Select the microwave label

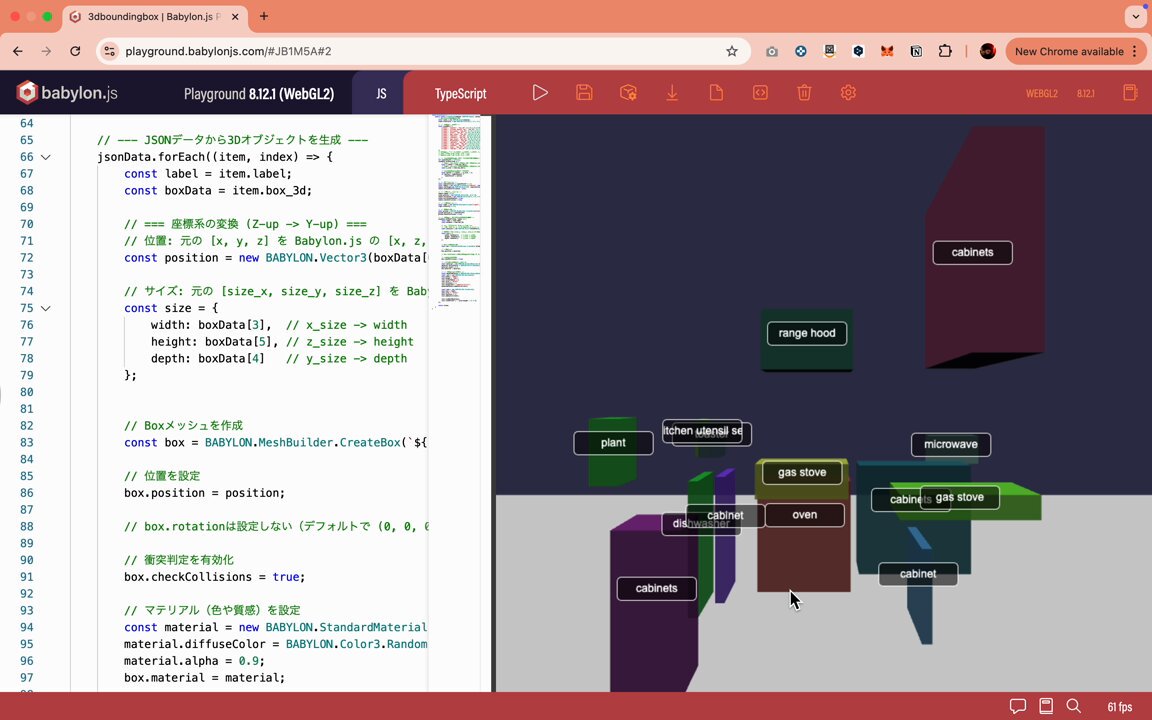(x=951, y=444)
